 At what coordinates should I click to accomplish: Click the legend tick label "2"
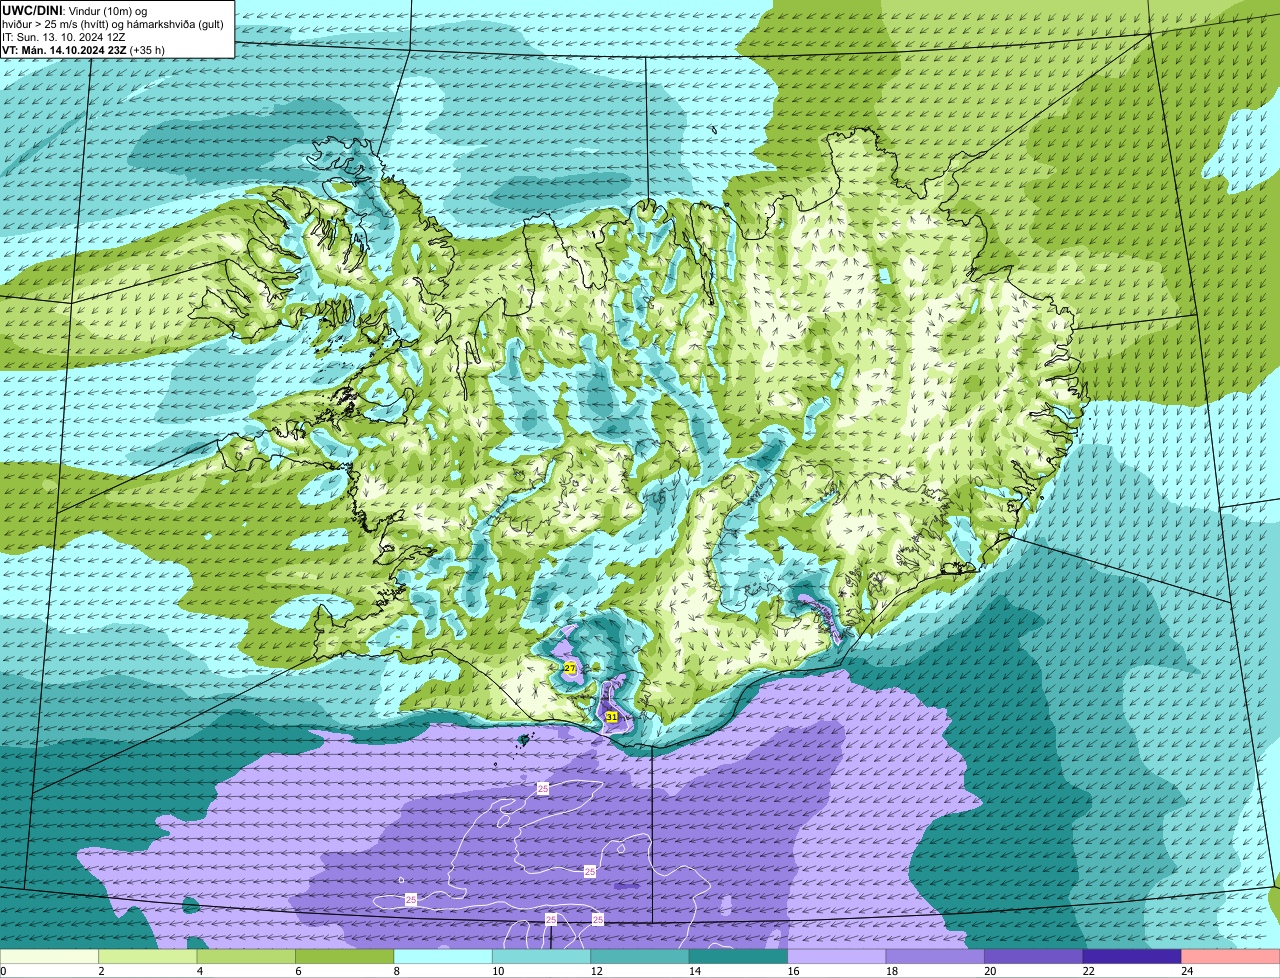pos(101,971)
